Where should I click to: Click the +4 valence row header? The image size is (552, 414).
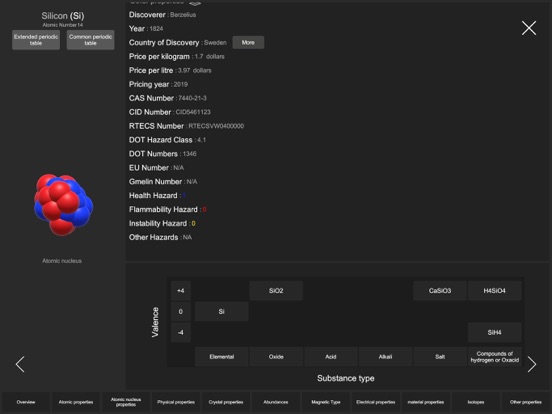coord(181,291)
